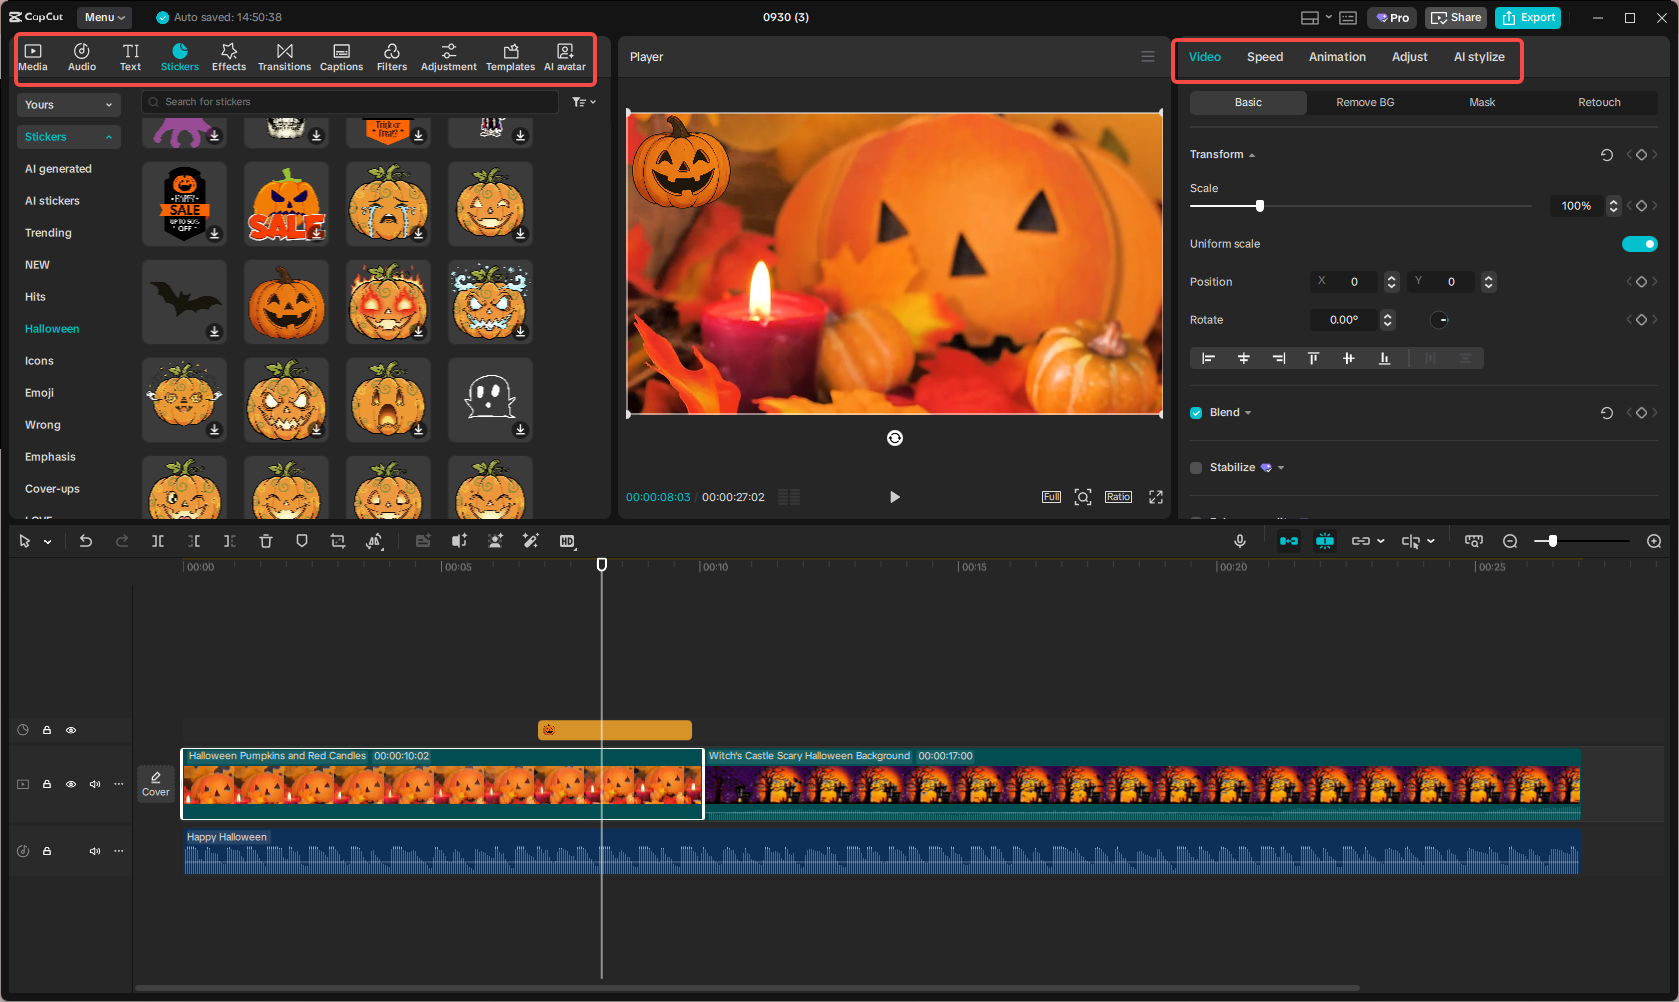Image resolution: width=1679 pixels, height=1002 pixels.
Task: Disable Uniform scale
Action: click(x=1639, y=243)
